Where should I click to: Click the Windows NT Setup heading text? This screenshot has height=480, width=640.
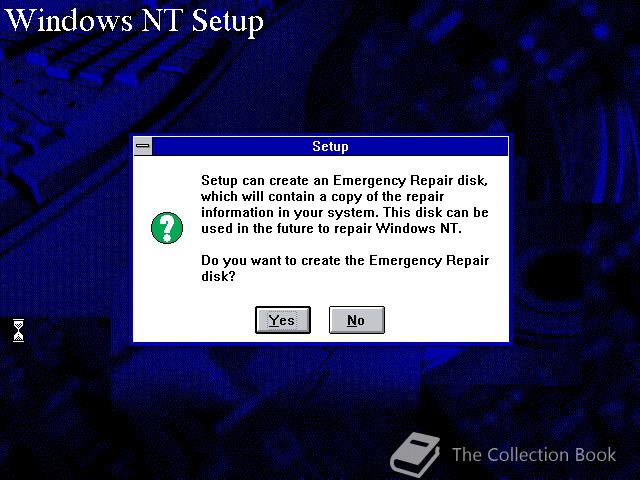pos(135,20)
